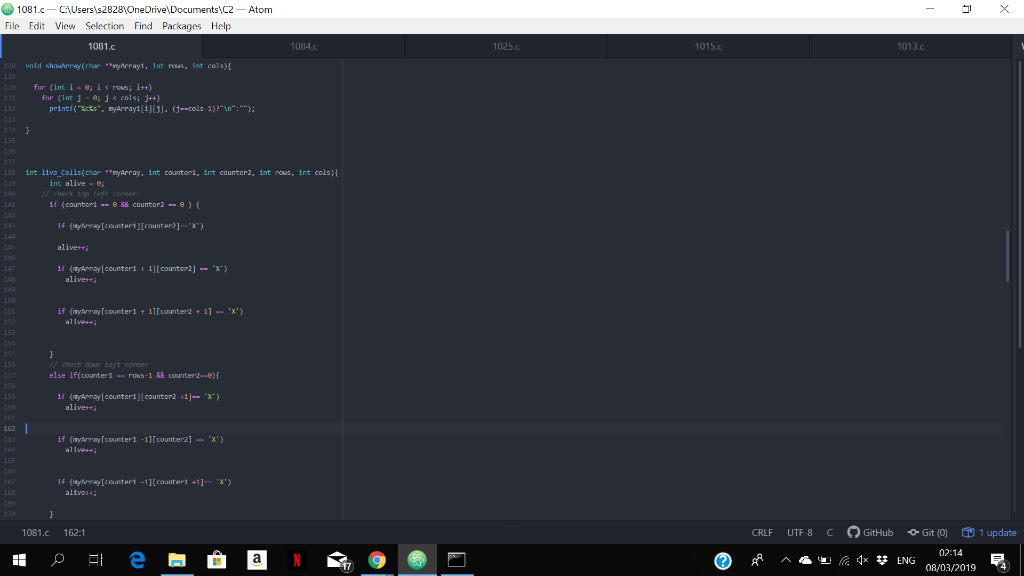Select the Atom icon on the taskbar
This screenshot has width=1024, height=576.
tap(416, 561)
